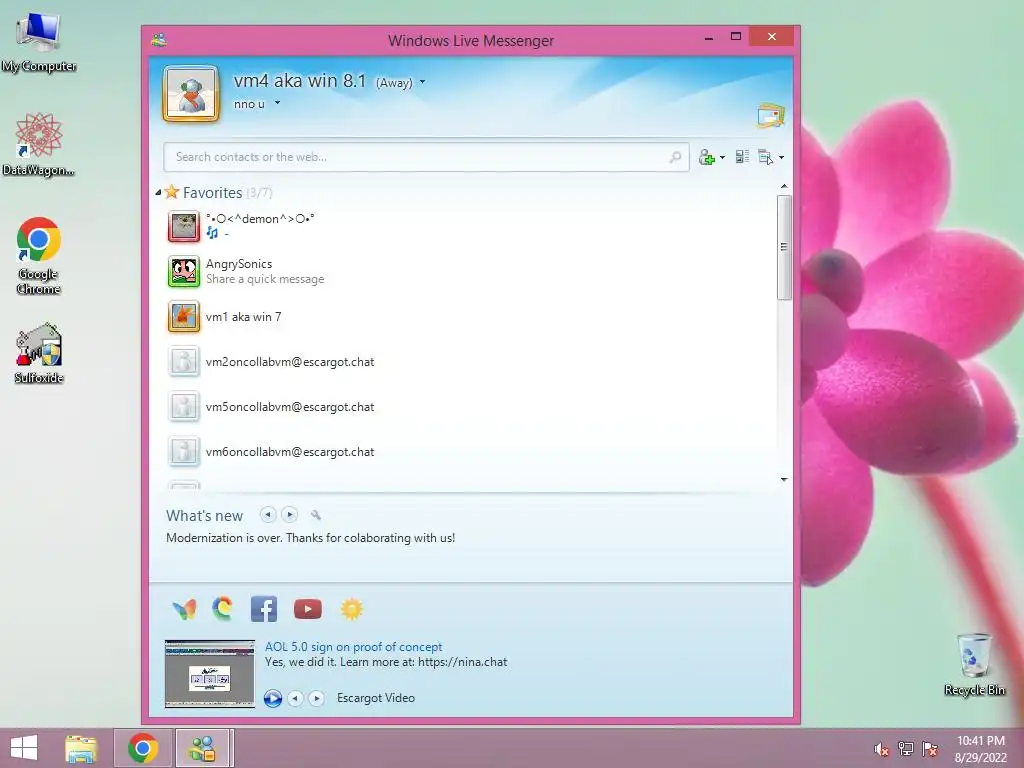Open the personal message dropdown beside nno u

[x=278, y=103]
